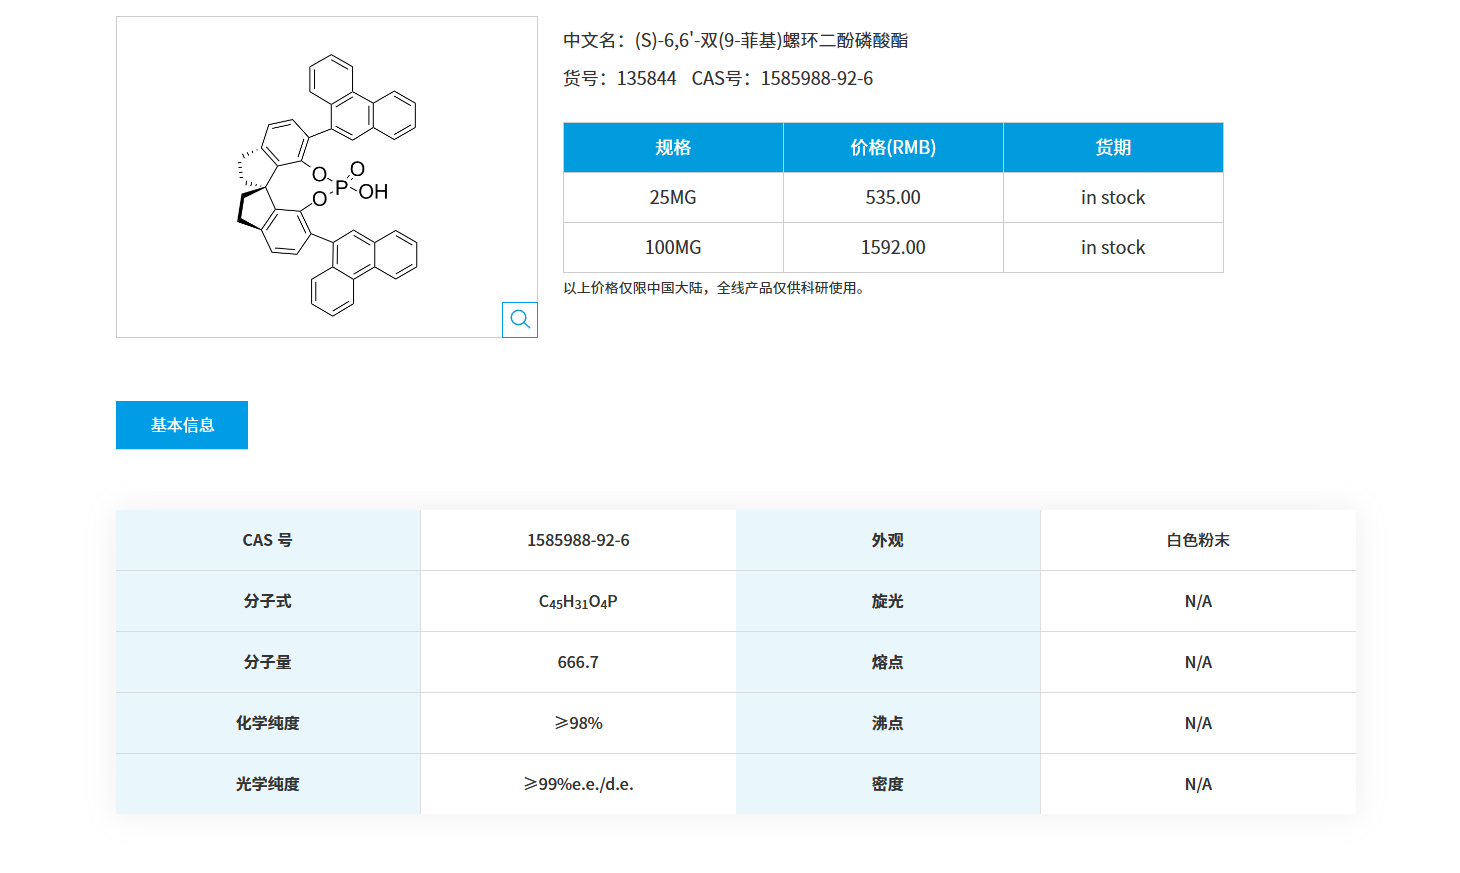Click the in stock cell for 100MG
The width and height of the screenshot is (1460, 873).
point(1112,247)
